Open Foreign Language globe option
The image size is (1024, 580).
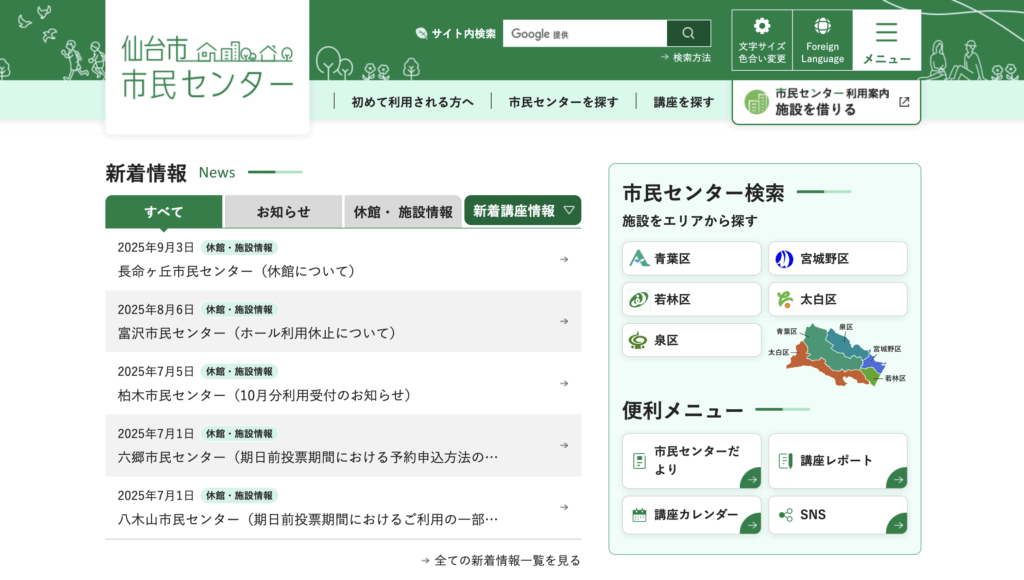[822, 40]
